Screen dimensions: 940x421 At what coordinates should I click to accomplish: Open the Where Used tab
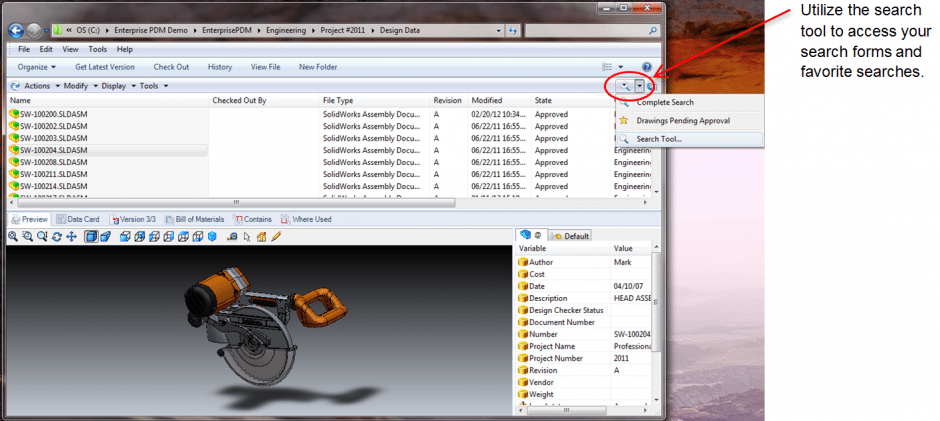point(306,219)
